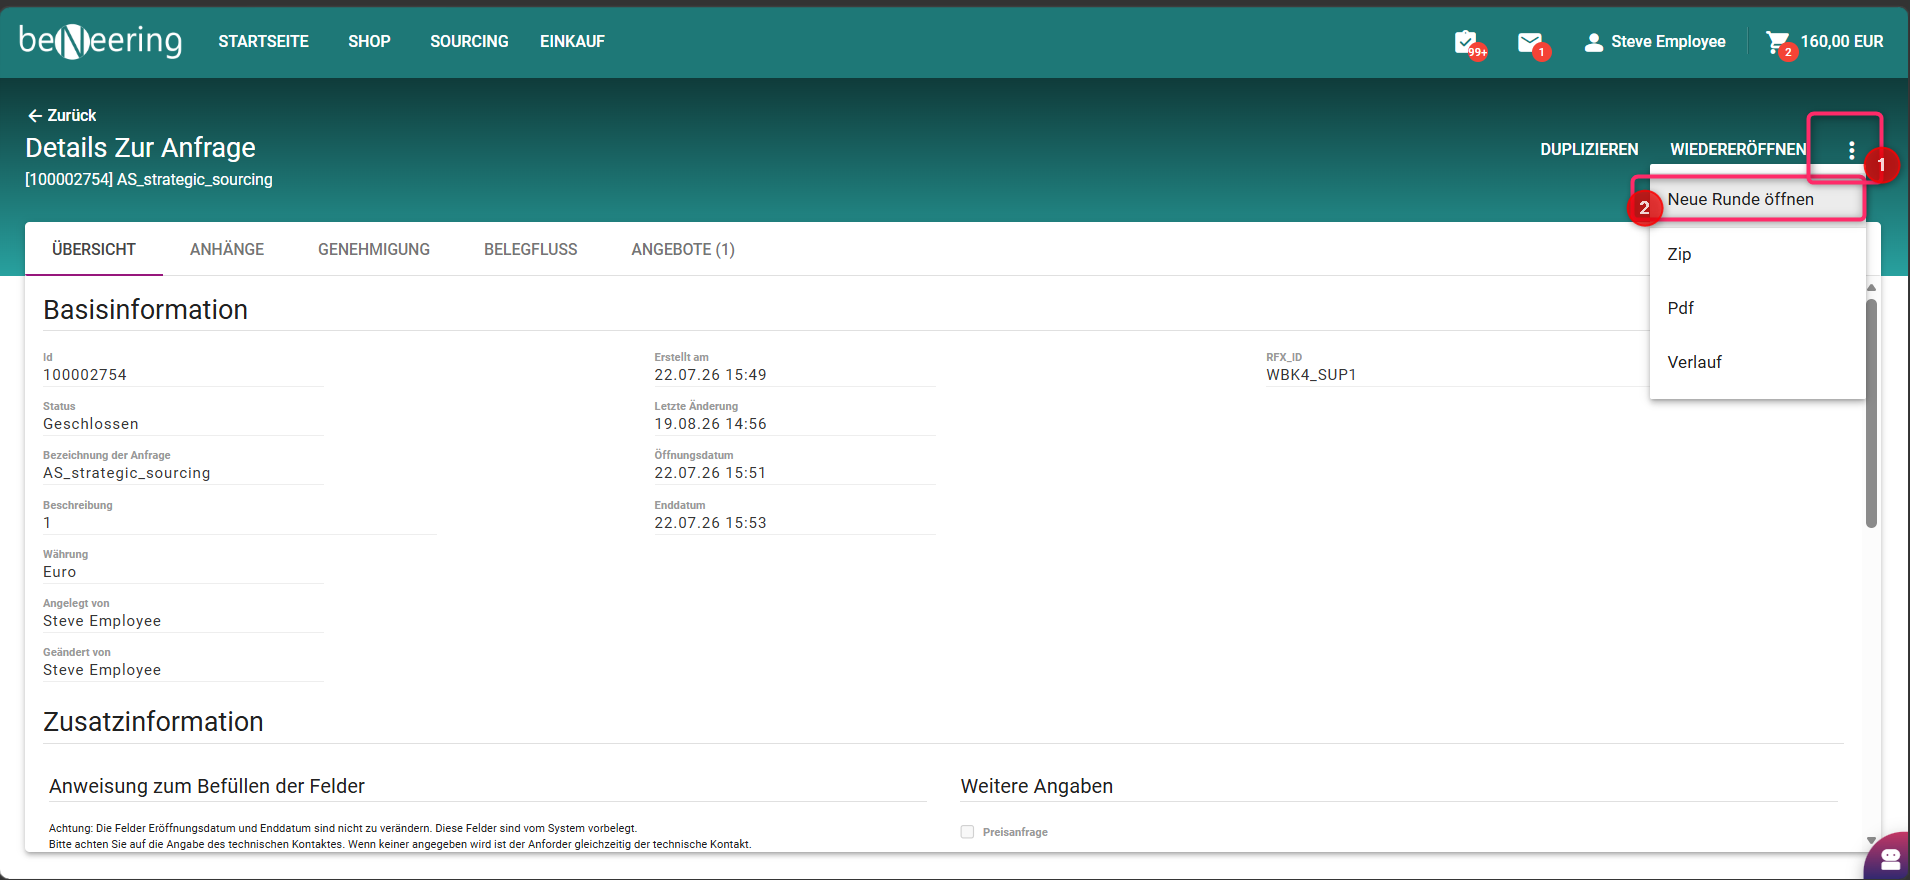The height and width of the screenshot is (880, 1910).
Task: Click the Erstellt am date 22.07.26 15:49
Action: pyautogui.click(x=710, y=375)
